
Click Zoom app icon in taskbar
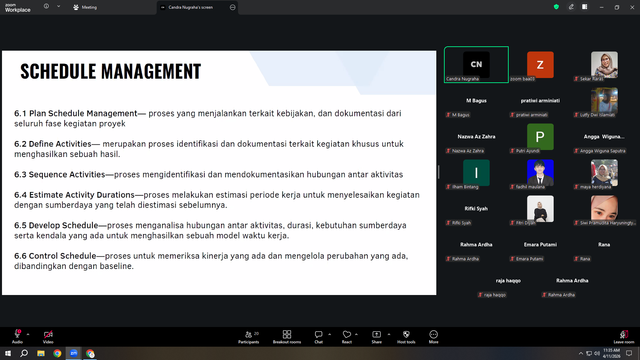(x=74, y=353)
